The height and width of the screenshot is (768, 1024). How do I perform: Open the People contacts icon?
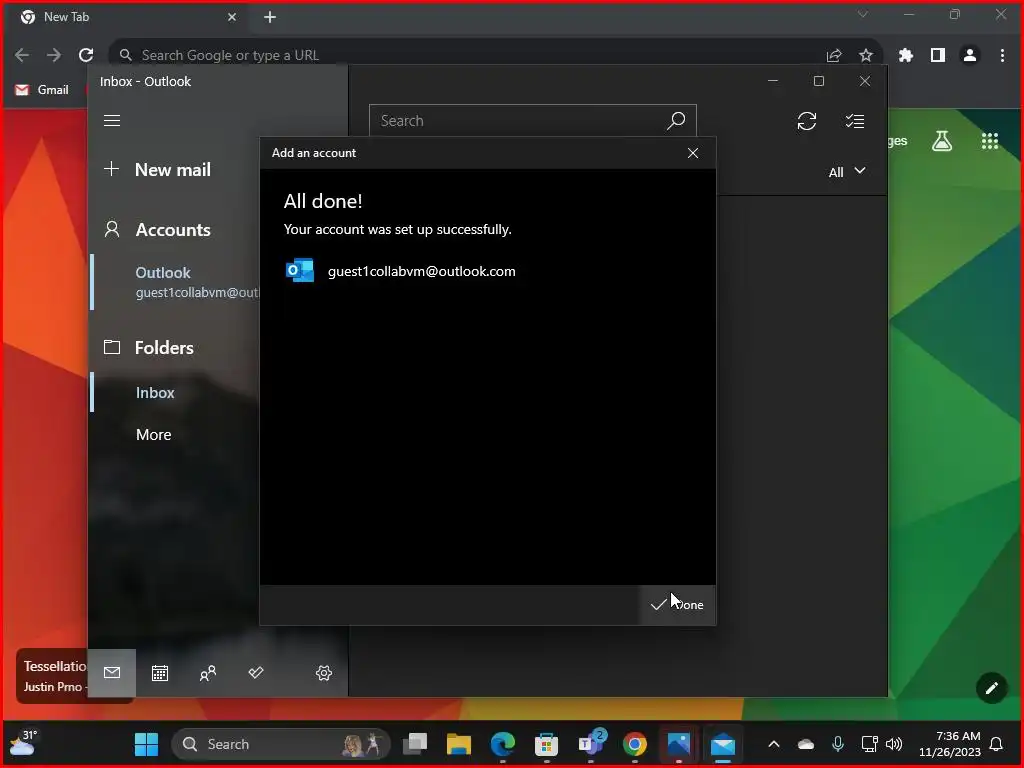208,673
